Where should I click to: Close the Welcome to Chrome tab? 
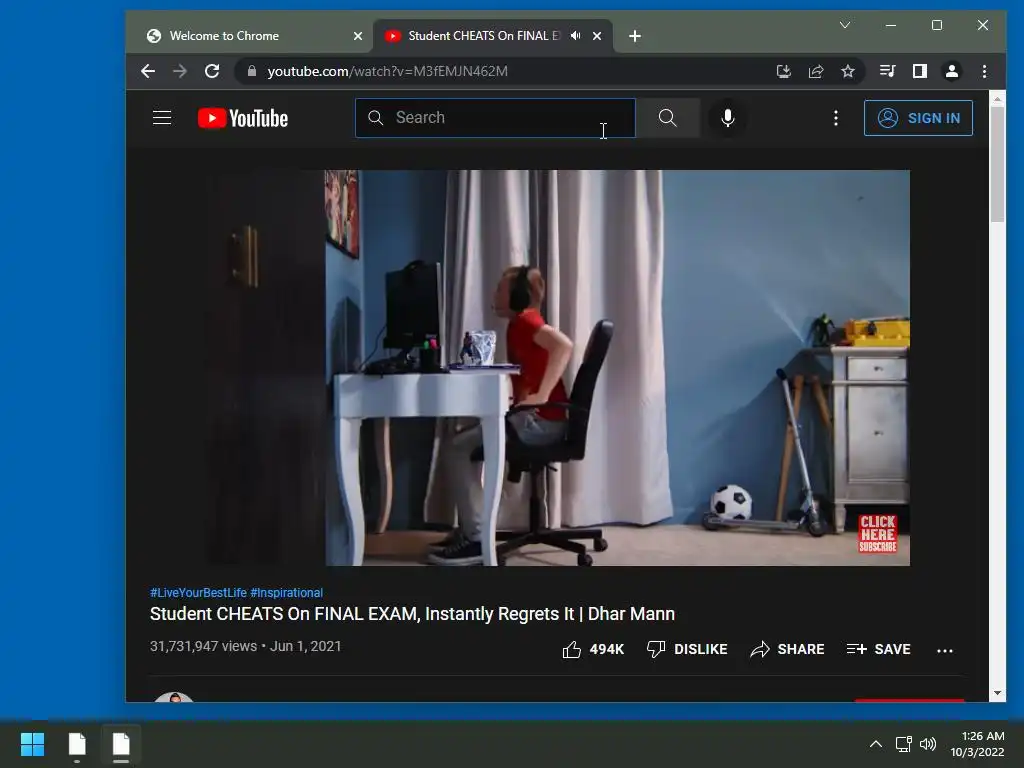tap(358, 36)
